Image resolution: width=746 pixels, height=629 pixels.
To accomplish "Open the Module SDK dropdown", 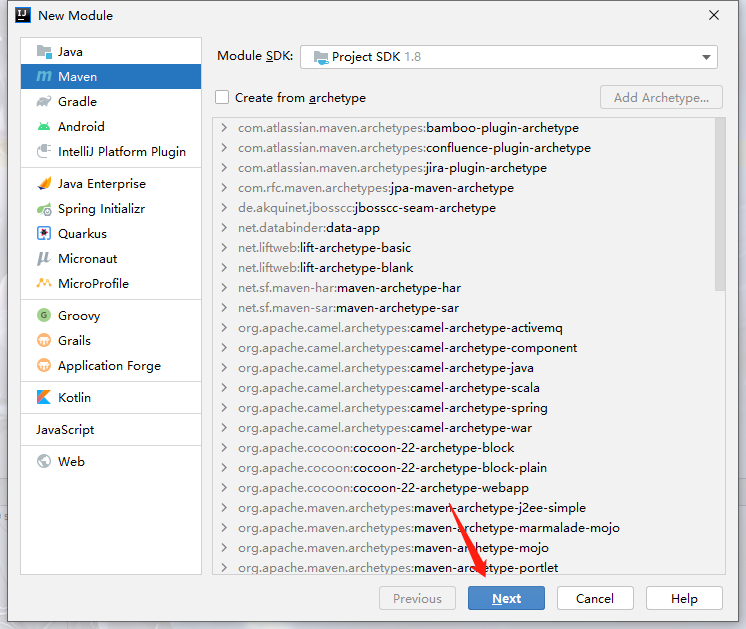I will (509, 57).
